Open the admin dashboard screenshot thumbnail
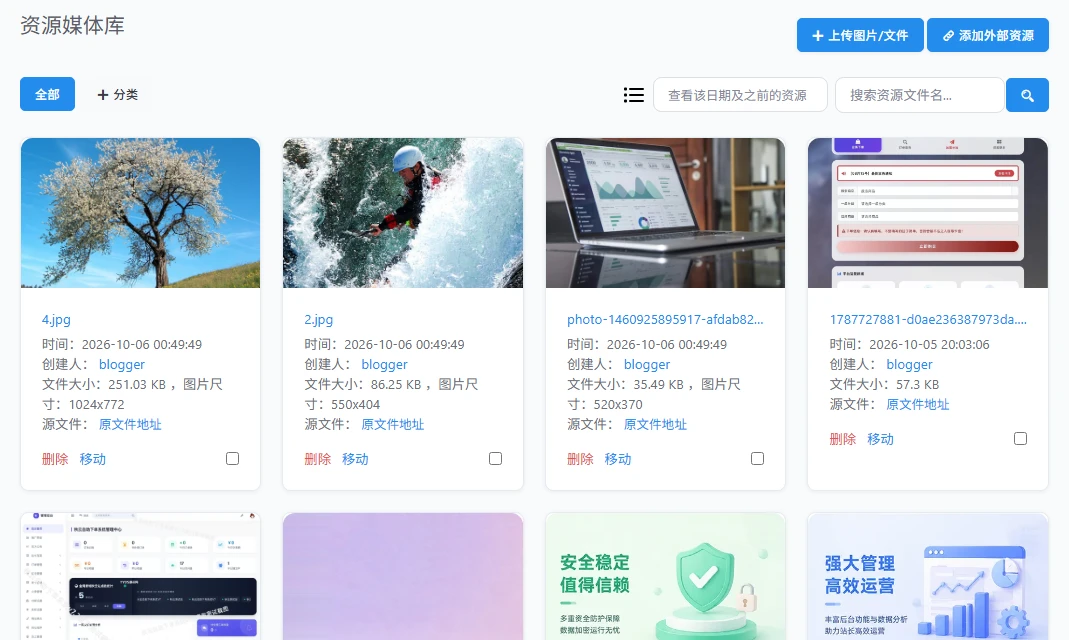 tap(140, 577)
